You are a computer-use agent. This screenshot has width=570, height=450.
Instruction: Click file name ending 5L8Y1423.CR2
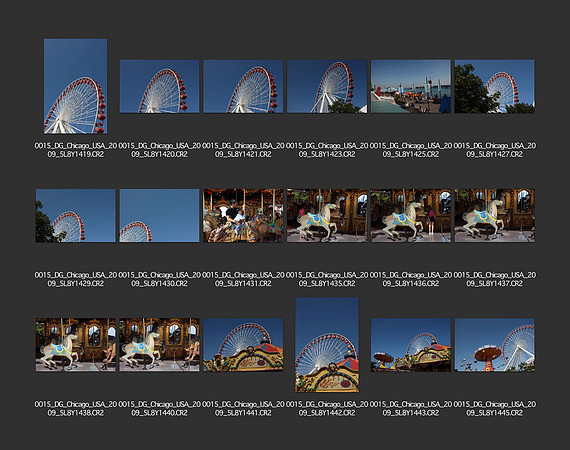tap(327, 150)
